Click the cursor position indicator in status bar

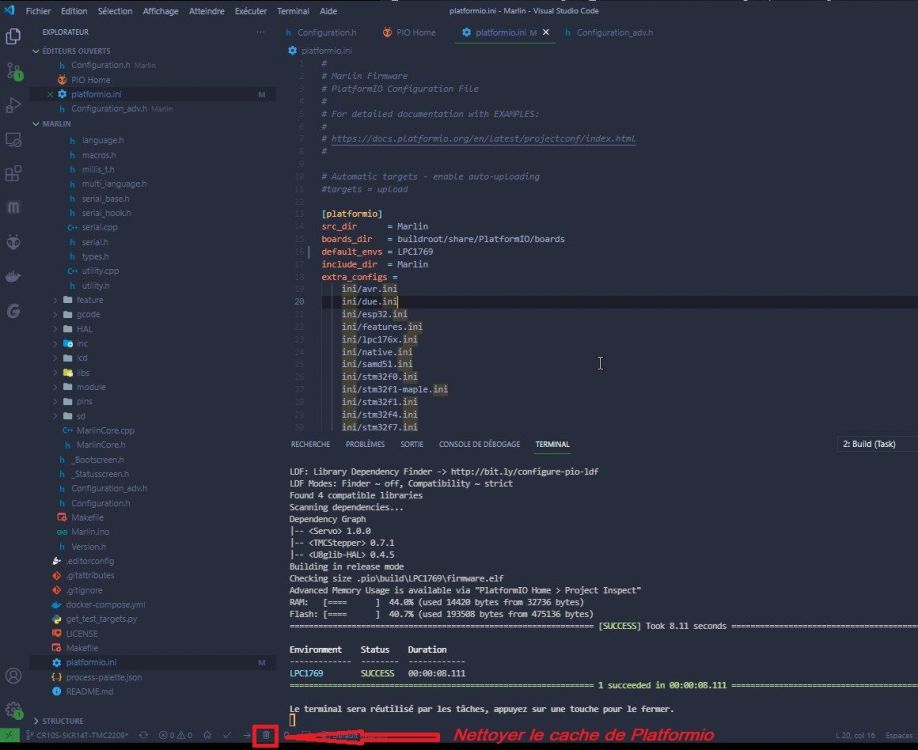click(x=855, y=735)
